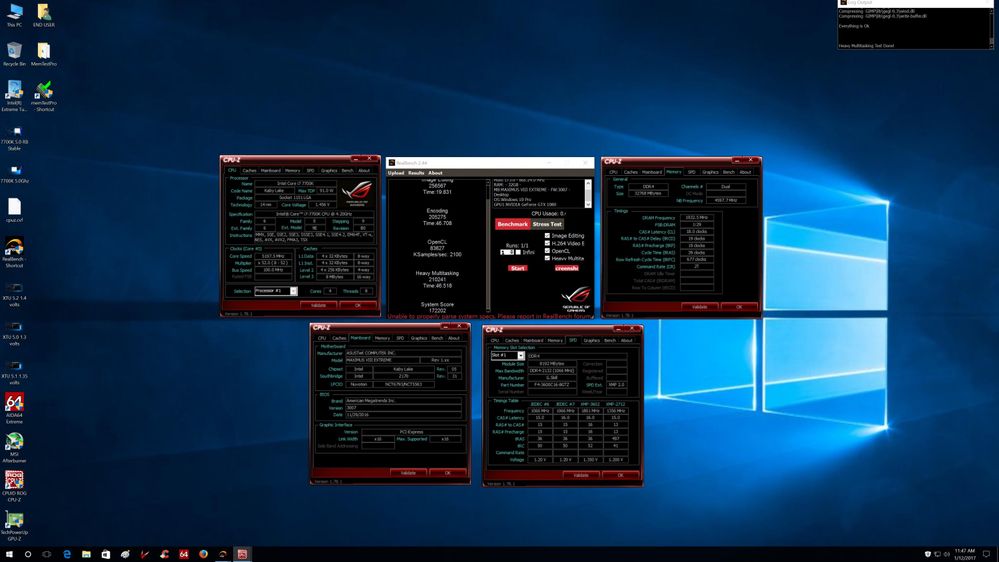The width and height of the screenshot is (999, 562).
Task: Select RealBench Stress Test mode button
Action: tap(547, 224)
